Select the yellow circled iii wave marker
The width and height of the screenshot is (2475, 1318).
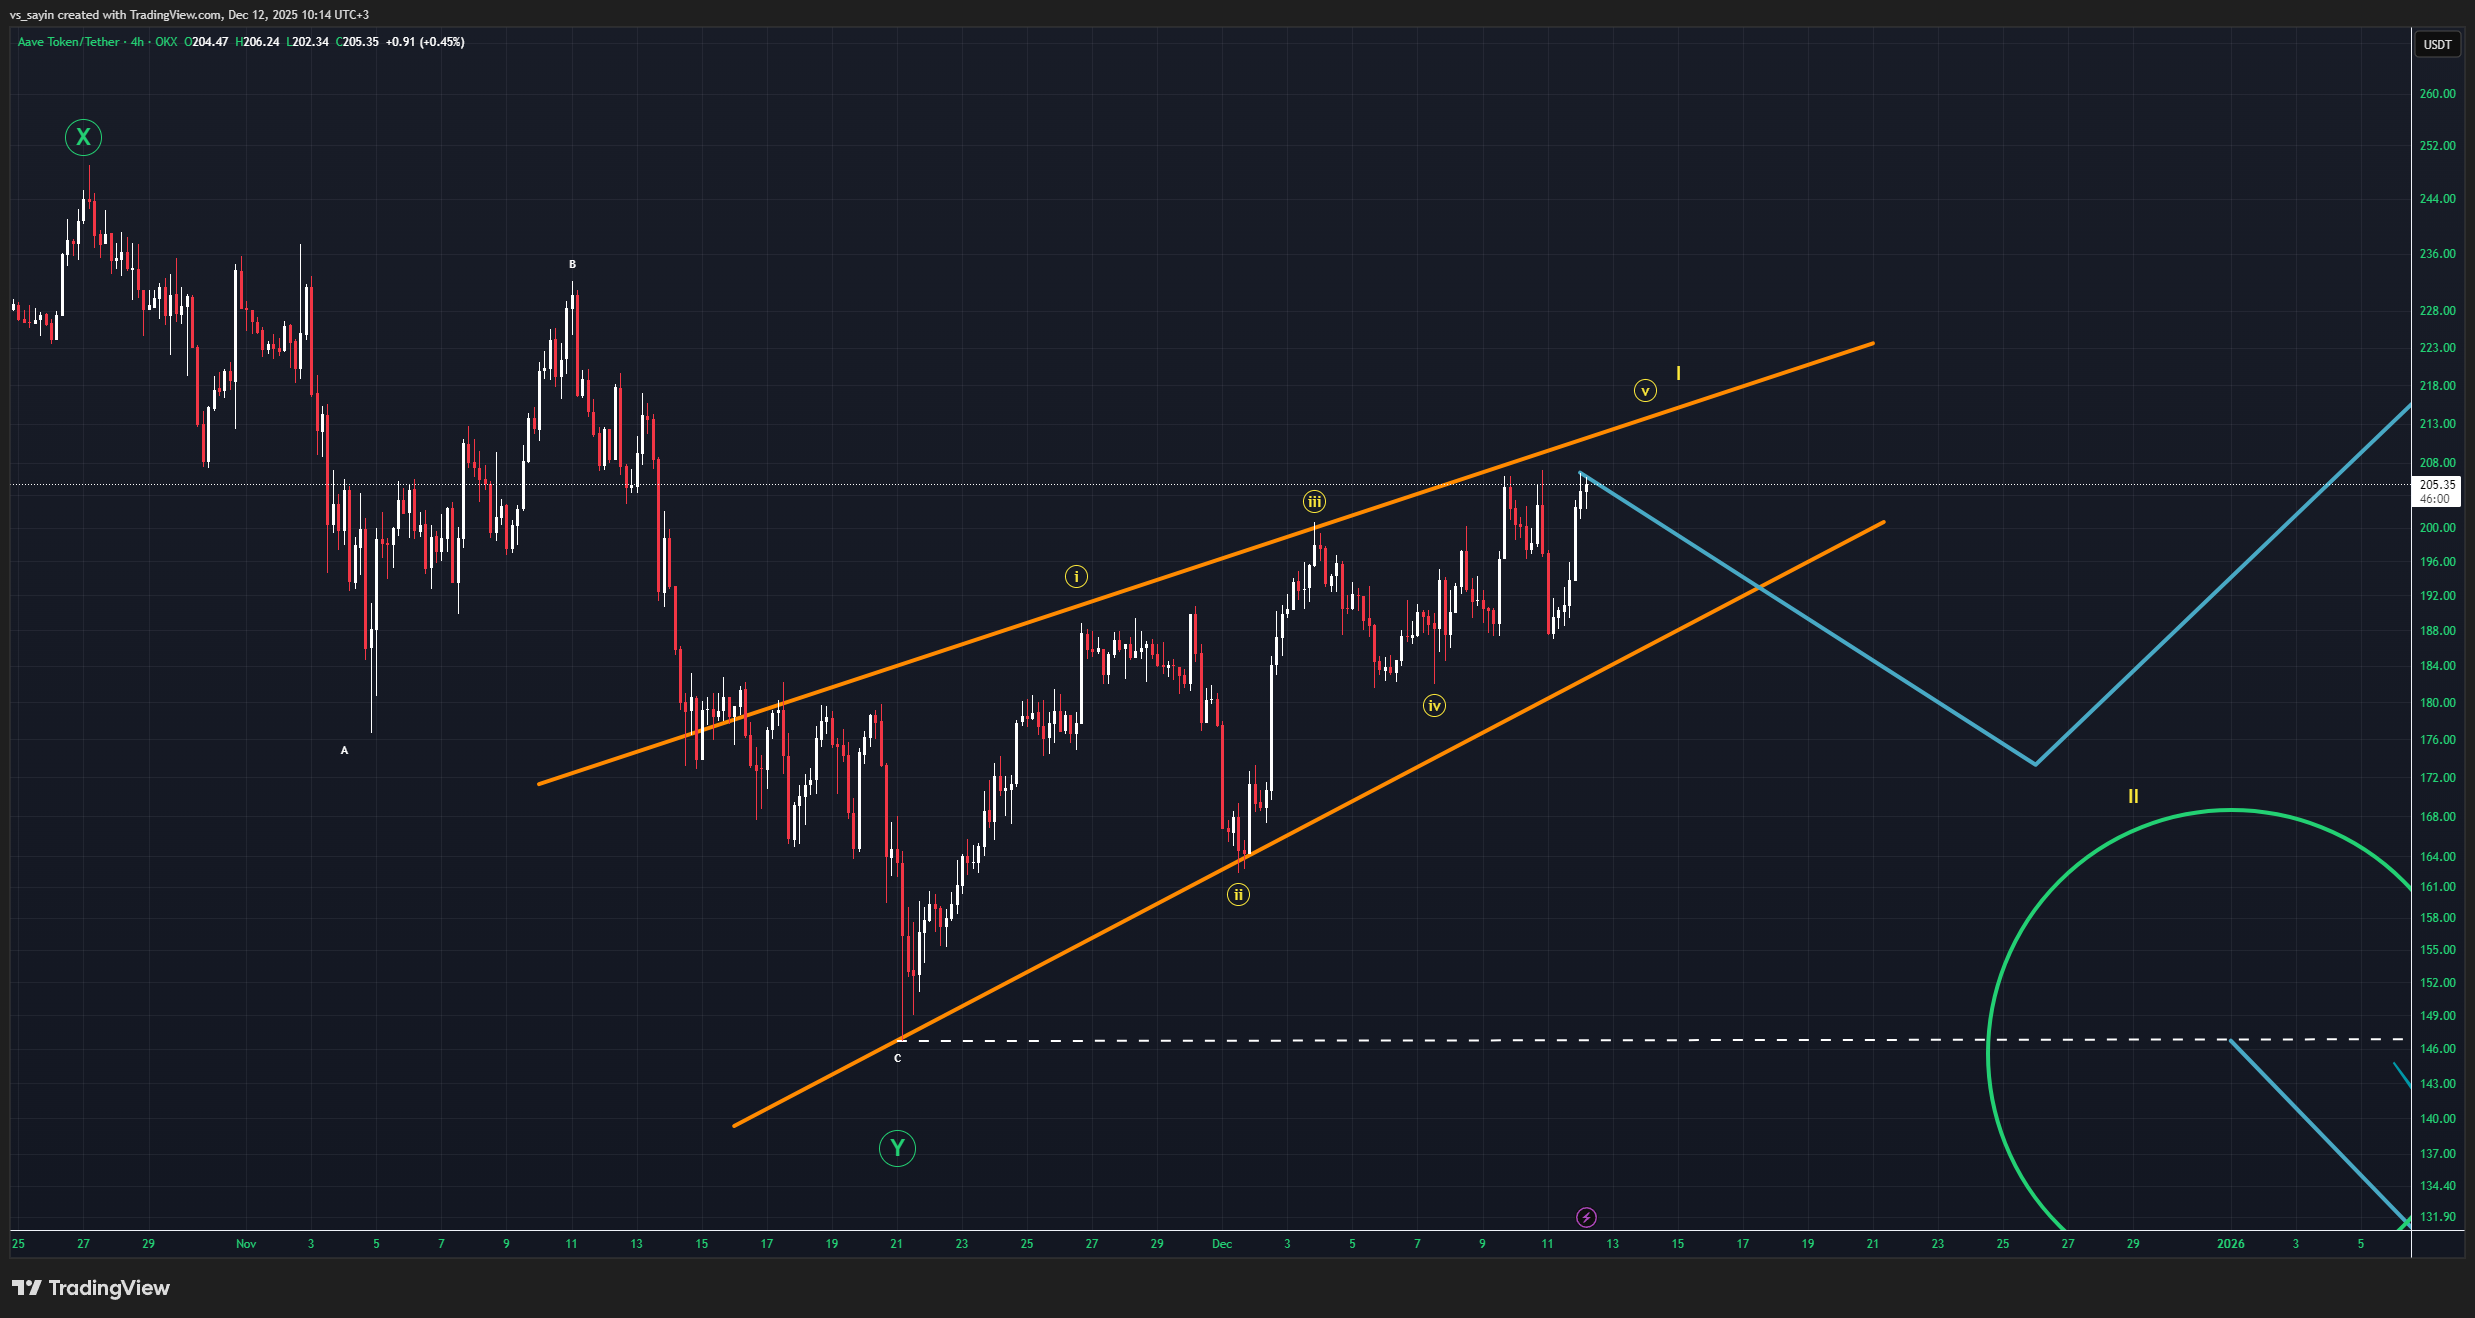click(1314, 502)
